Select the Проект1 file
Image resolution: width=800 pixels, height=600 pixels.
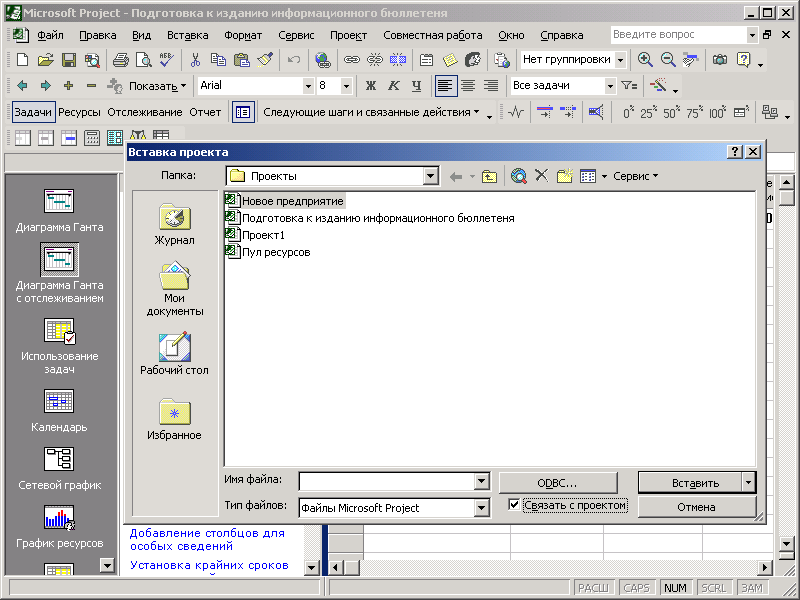tap(255, 235)
